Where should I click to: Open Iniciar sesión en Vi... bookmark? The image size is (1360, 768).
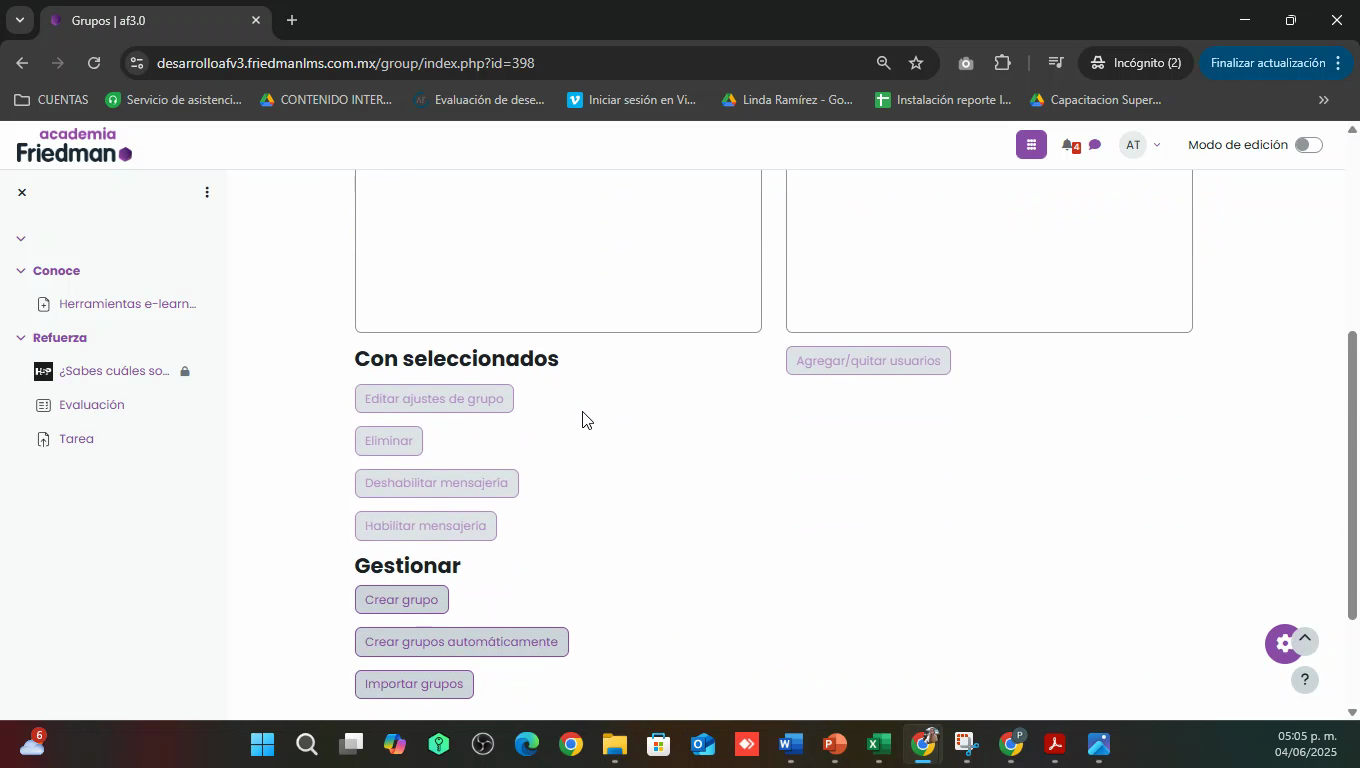tap(631, 100)
